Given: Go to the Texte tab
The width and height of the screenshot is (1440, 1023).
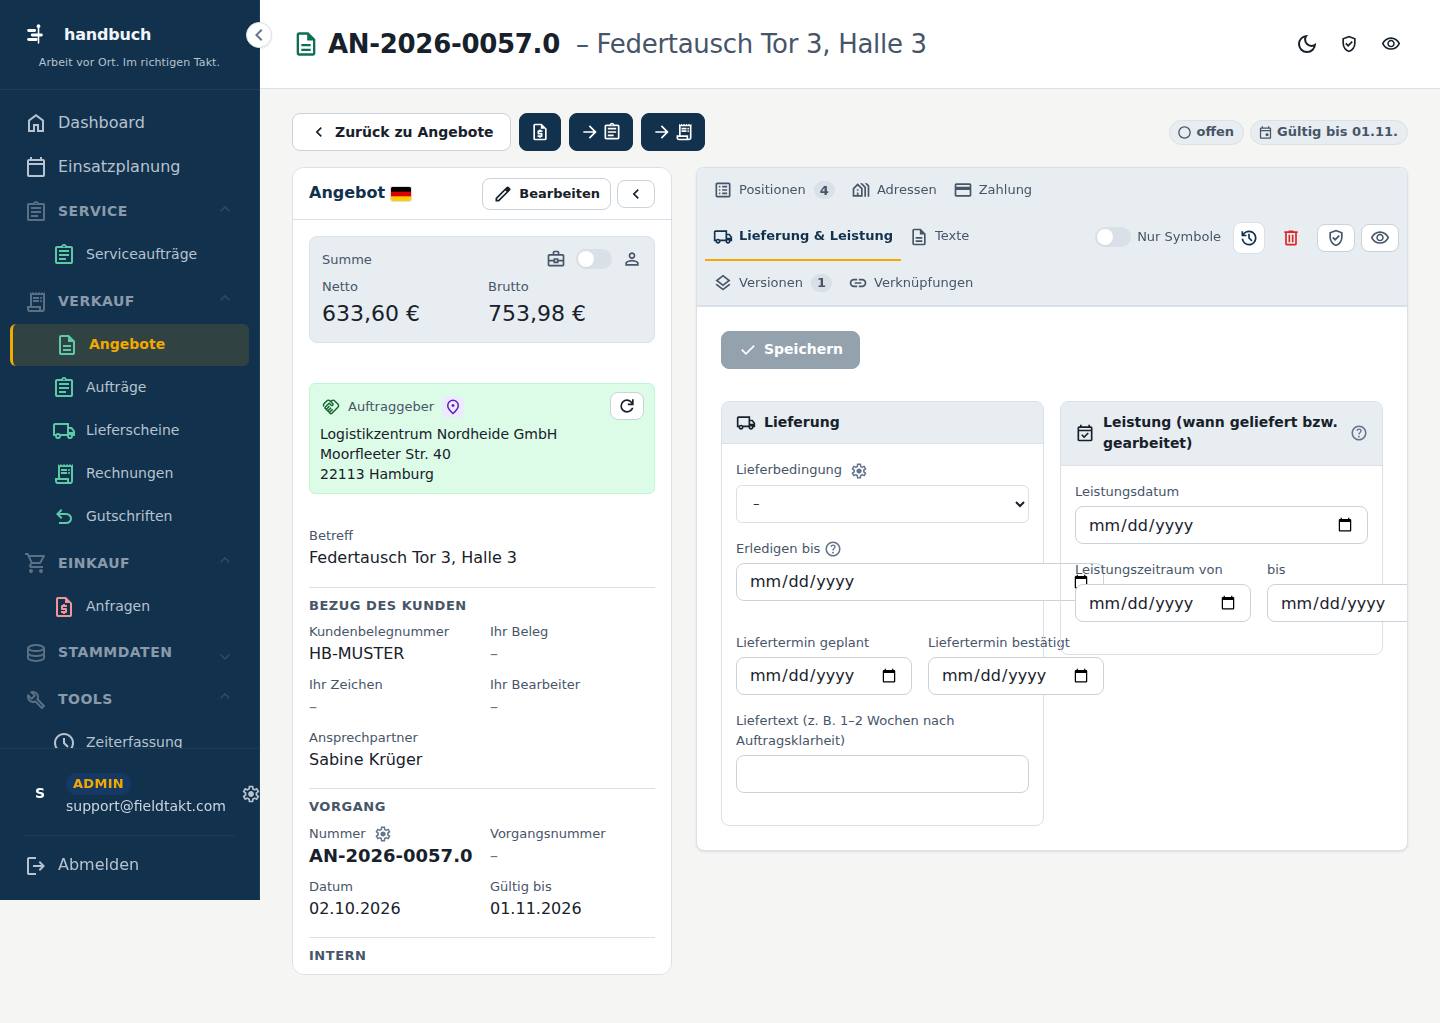Looking at the screenshot, I should click(941, 236).
